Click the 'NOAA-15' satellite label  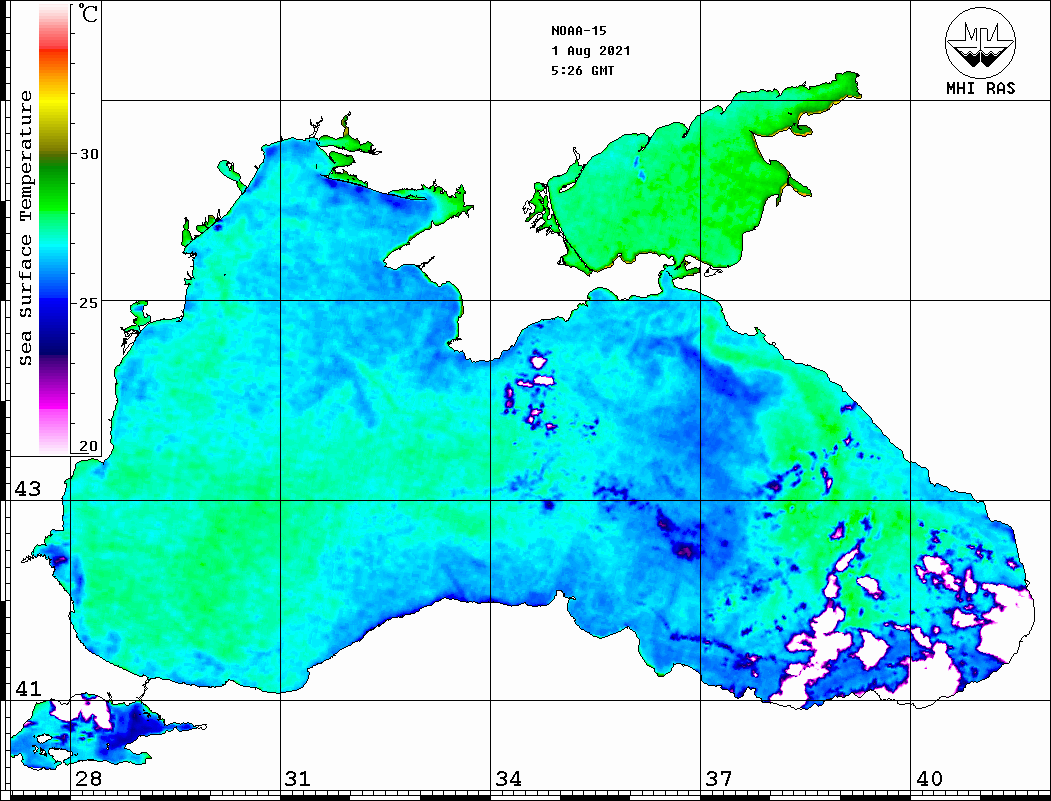[578, 31]
